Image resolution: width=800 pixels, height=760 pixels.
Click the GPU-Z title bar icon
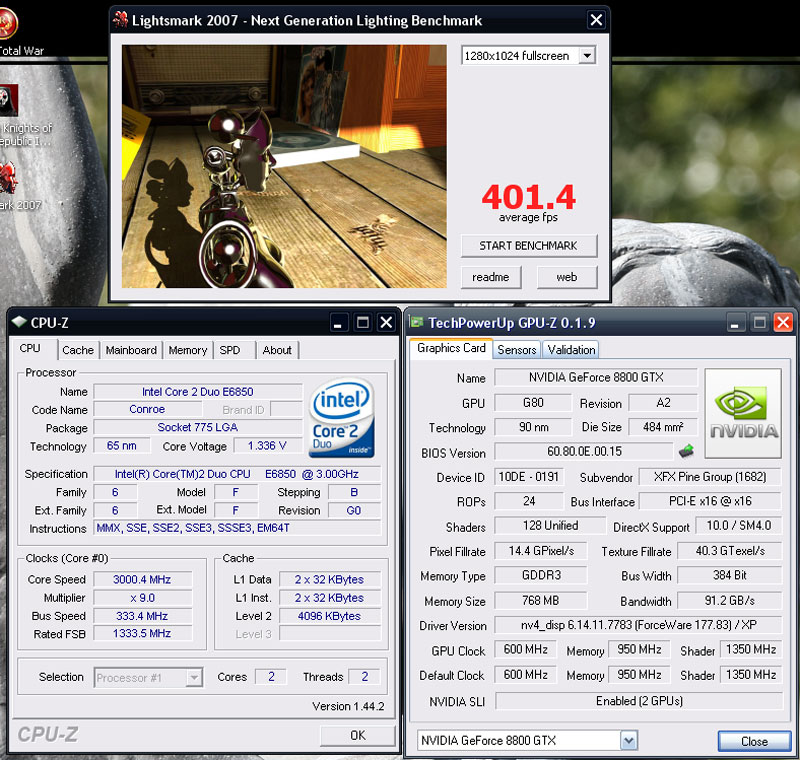pos(417,322)
